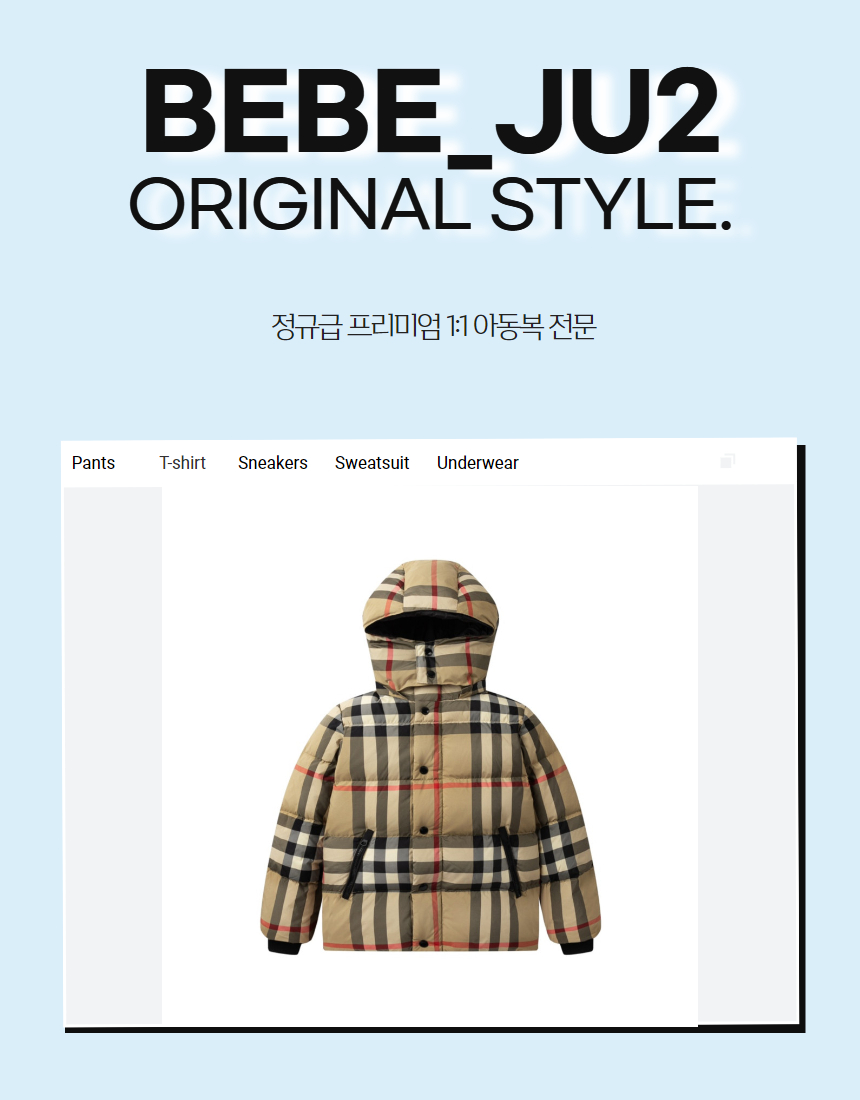Open the checkered puffer jacket product image
Screen dimensions: 860x1100
point(430,758)
